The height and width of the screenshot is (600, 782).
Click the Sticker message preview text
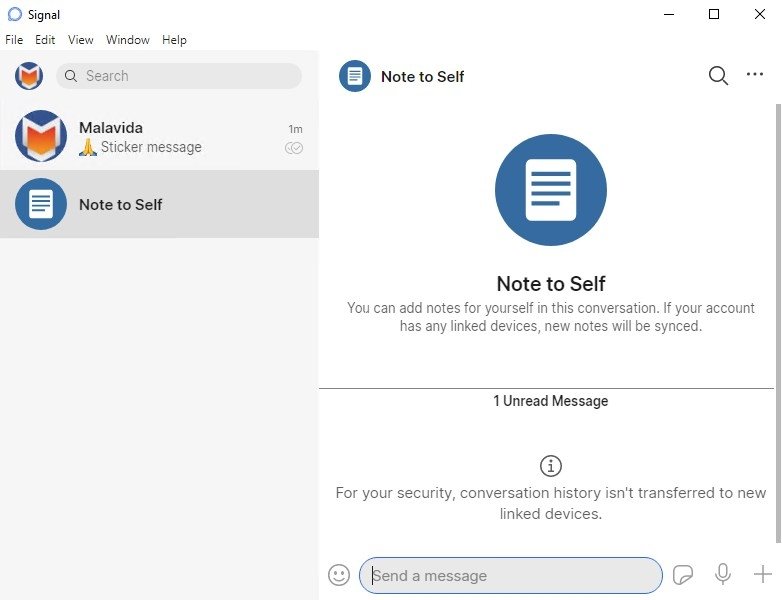[151, 147]
